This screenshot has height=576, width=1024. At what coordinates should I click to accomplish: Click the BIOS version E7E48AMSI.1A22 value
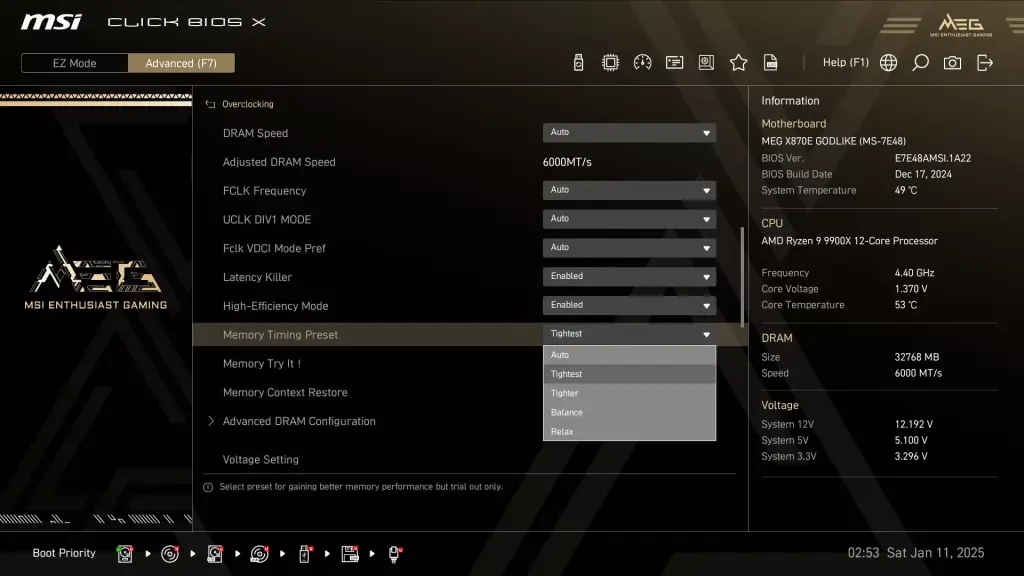(933, 158)
